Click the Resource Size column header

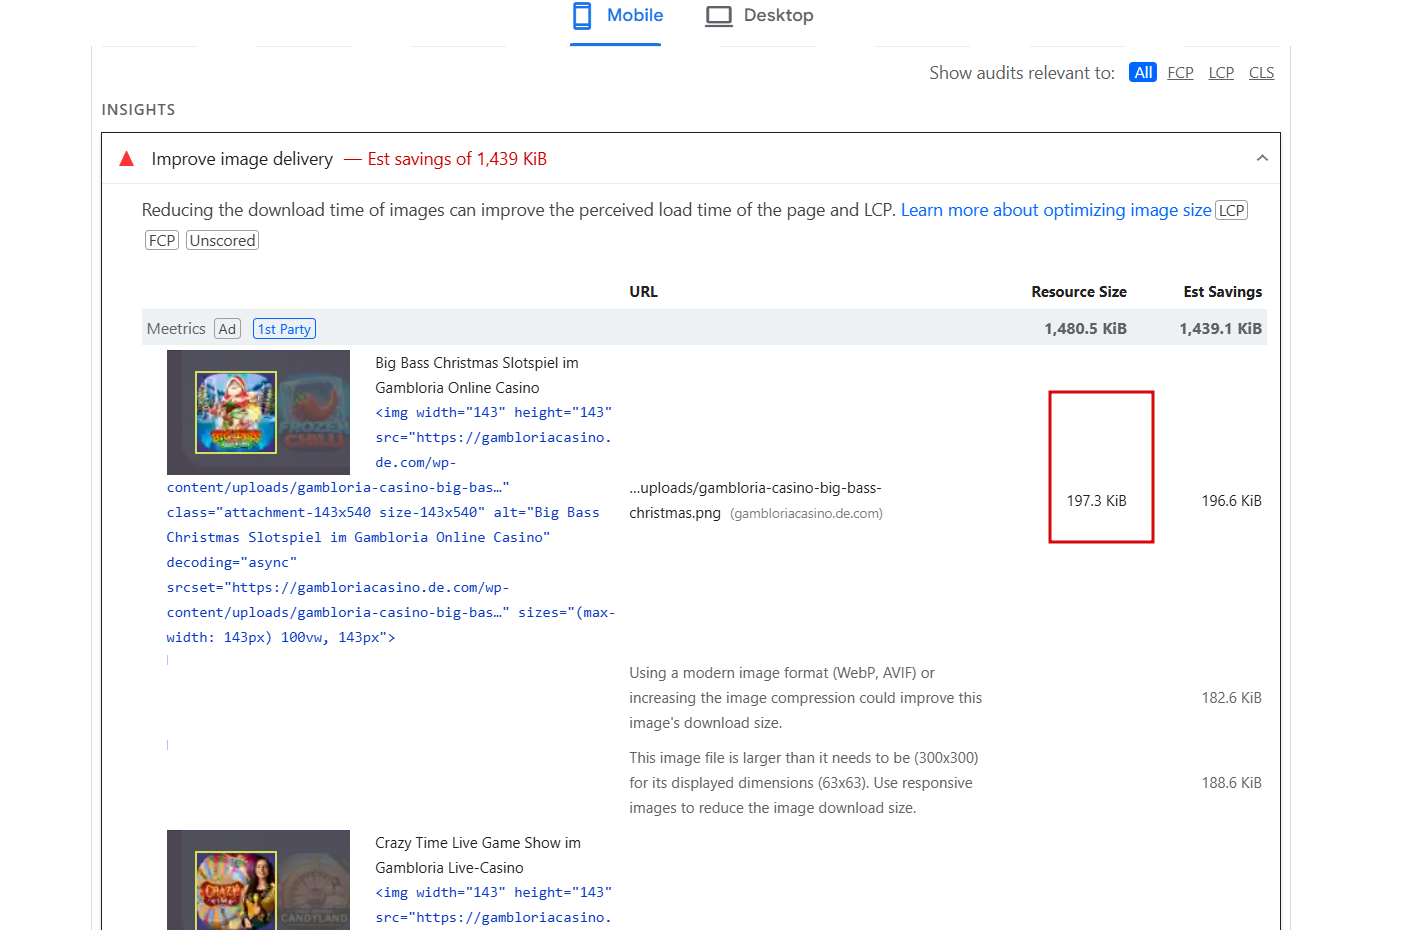point(1079,292)
